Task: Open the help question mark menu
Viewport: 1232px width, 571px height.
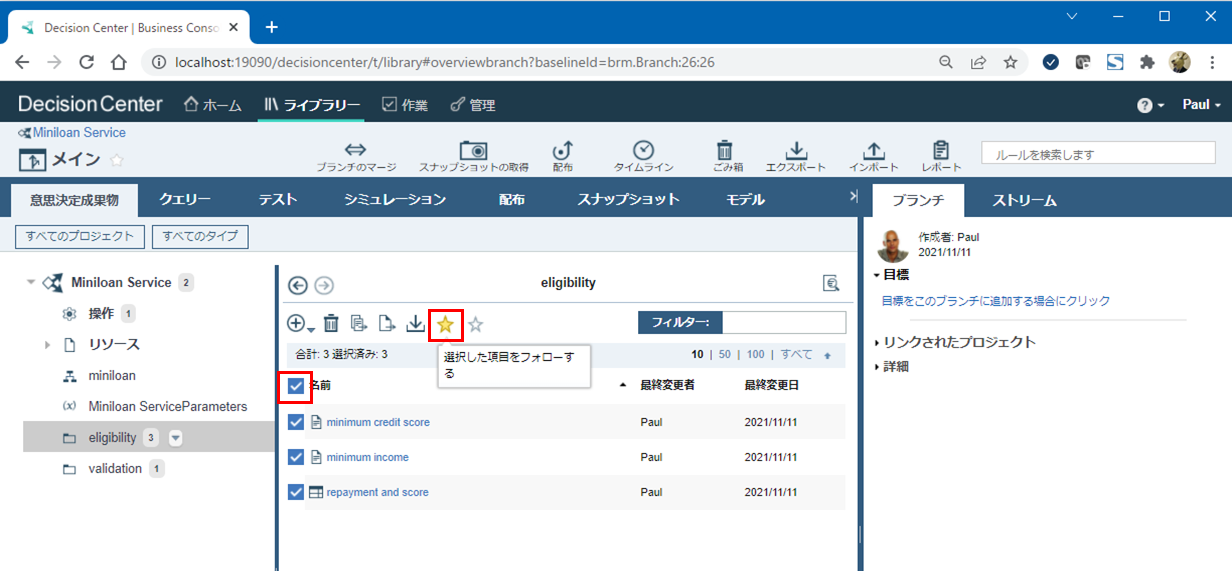Action: click(x=1150, y=105)
